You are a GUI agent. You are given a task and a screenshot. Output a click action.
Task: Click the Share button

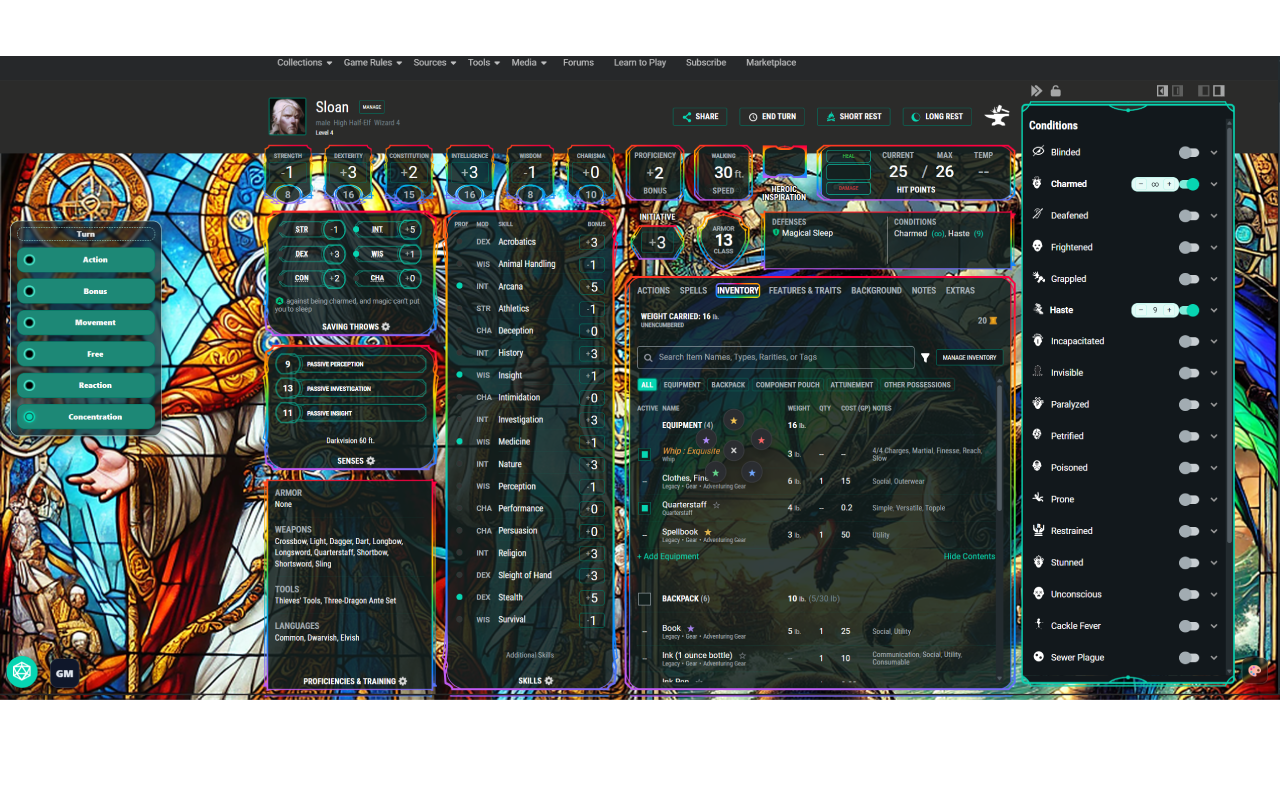pos(700,116)
